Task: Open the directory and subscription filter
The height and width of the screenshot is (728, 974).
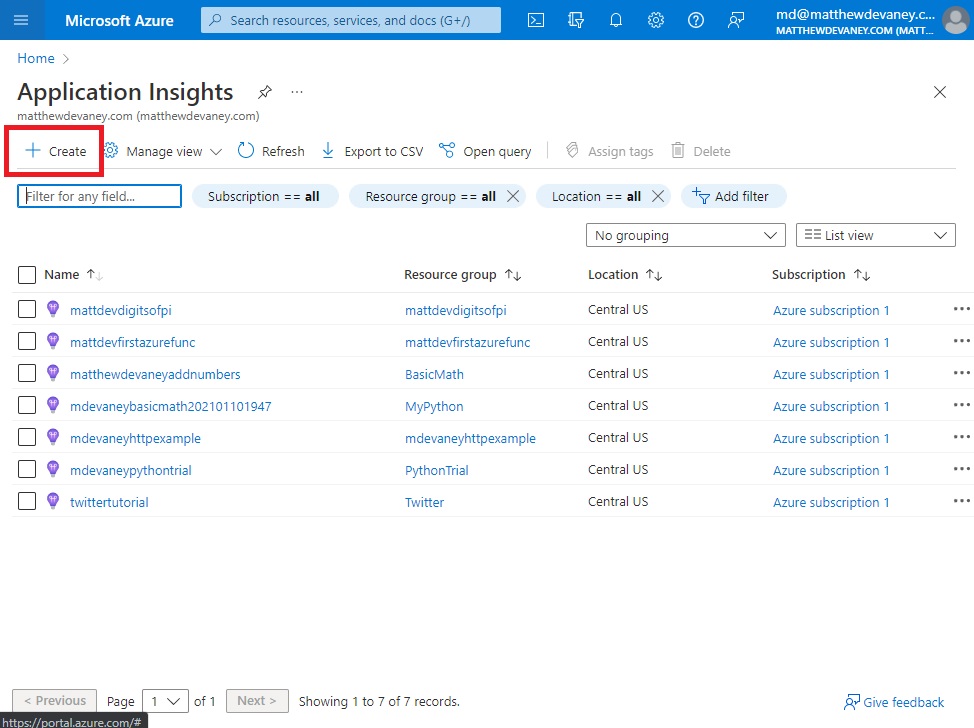Action: pyautogui.click(x=575, y=20)
